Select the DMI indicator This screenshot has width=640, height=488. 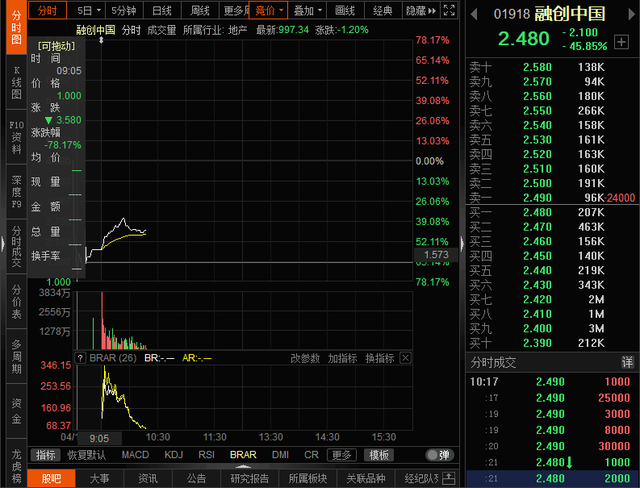pos(280,455)
